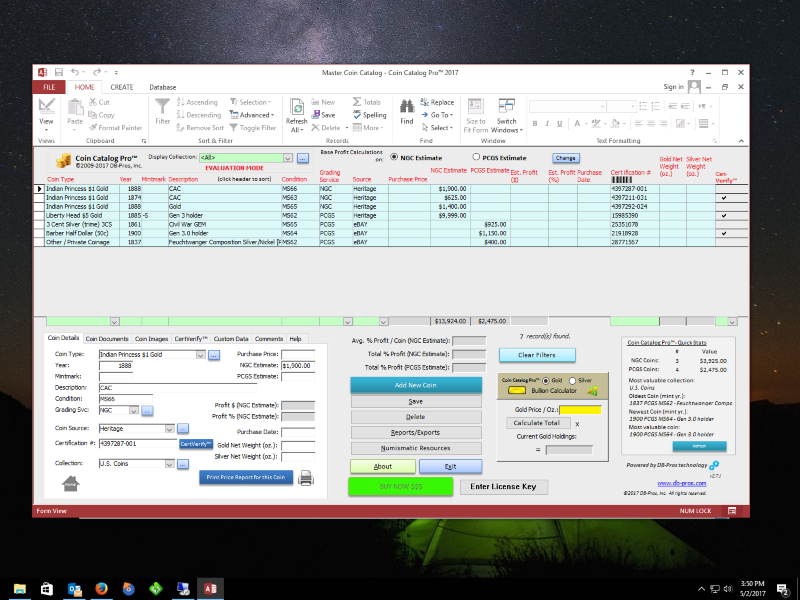Select the NGC Estimate radio button
Screen dimensions: 800x600
tap(394, 157)
